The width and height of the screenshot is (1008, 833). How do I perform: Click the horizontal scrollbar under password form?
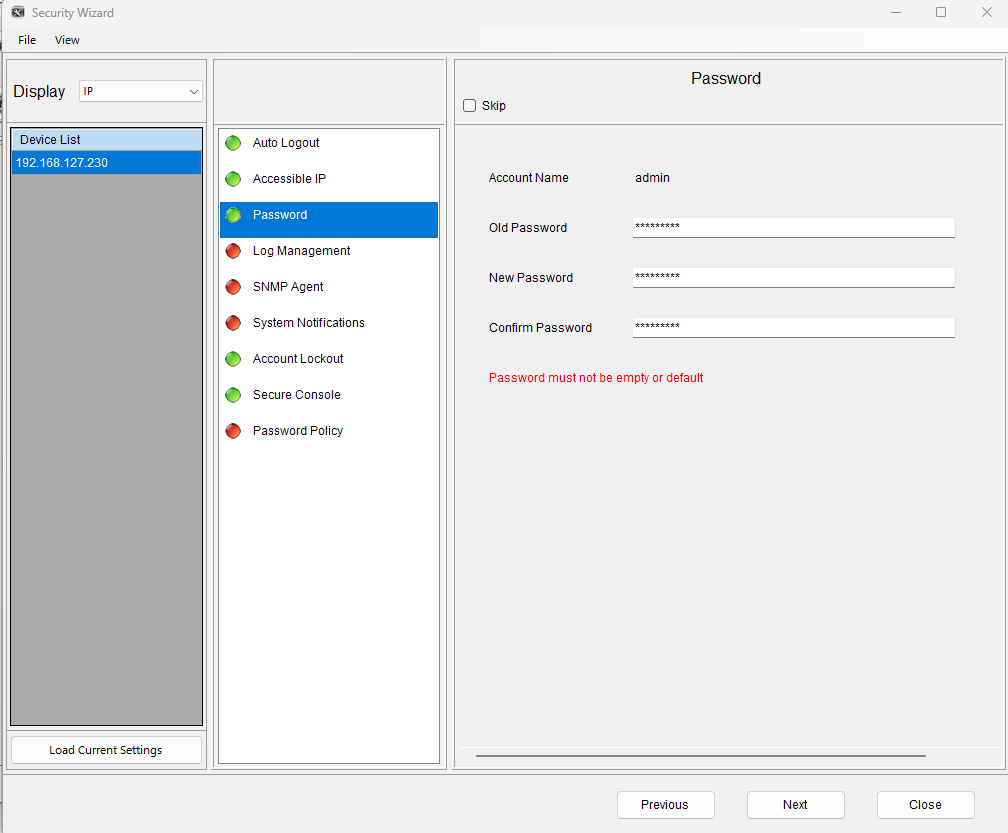(x=700, y=756)
